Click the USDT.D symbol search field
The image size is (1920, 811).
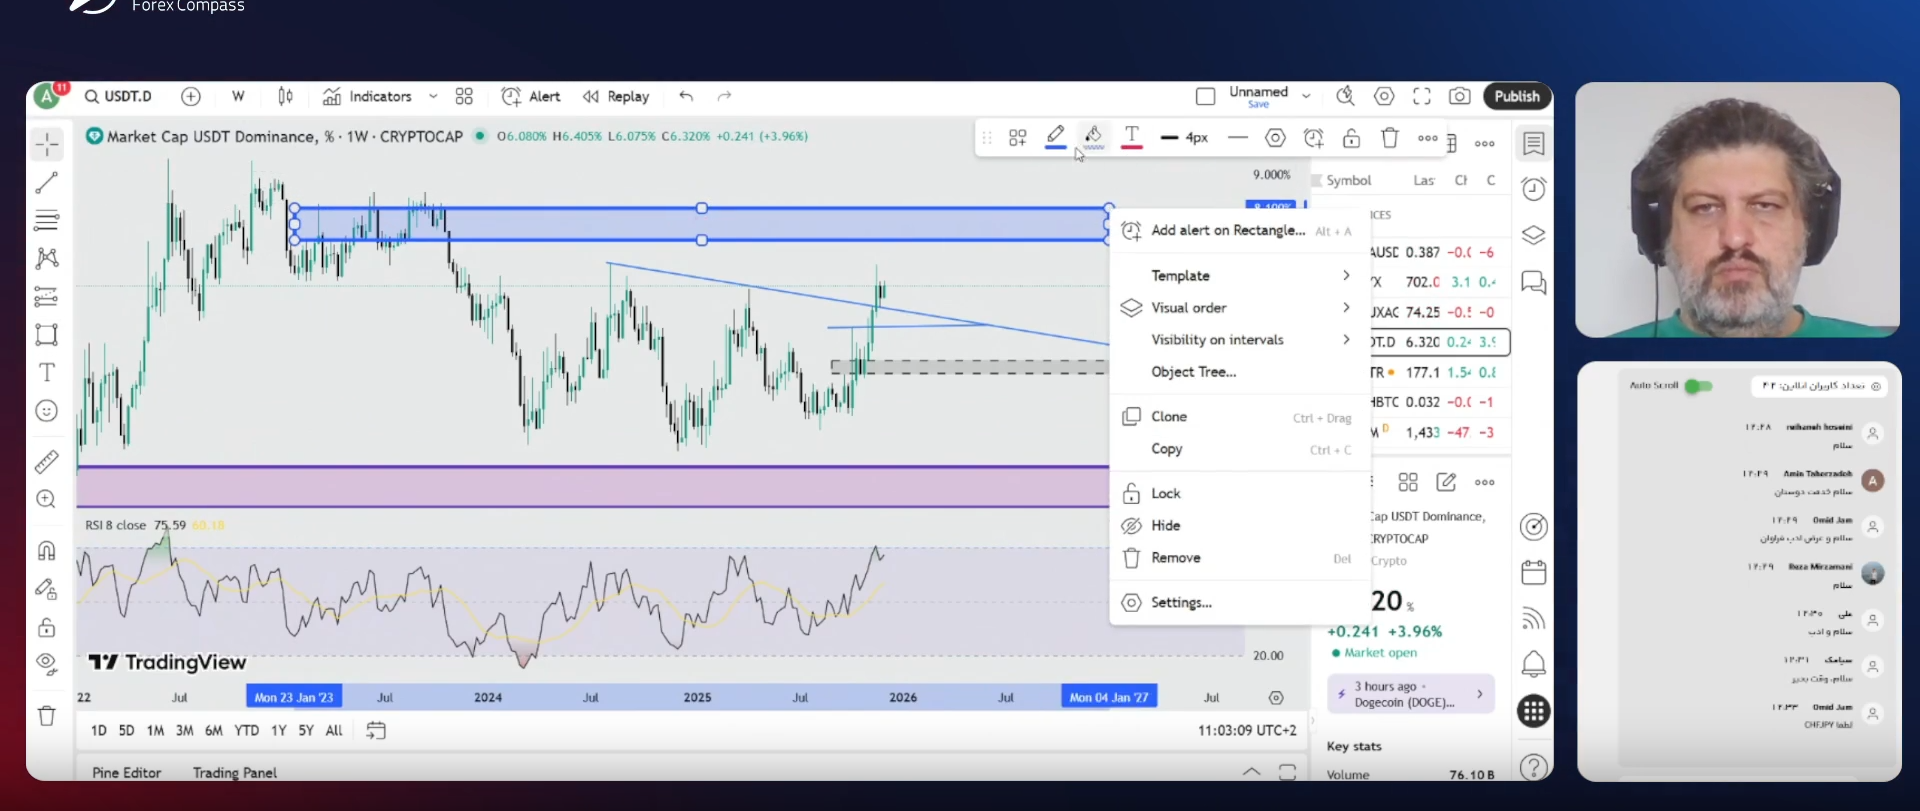(x=119, y=96)
